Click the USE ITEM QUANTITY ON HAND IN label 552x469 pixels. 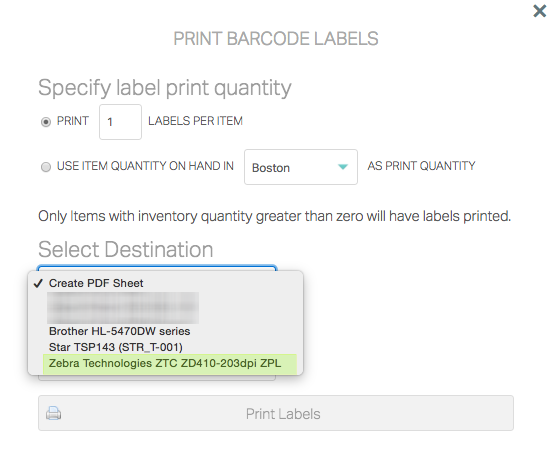click(x=145, y=166)
